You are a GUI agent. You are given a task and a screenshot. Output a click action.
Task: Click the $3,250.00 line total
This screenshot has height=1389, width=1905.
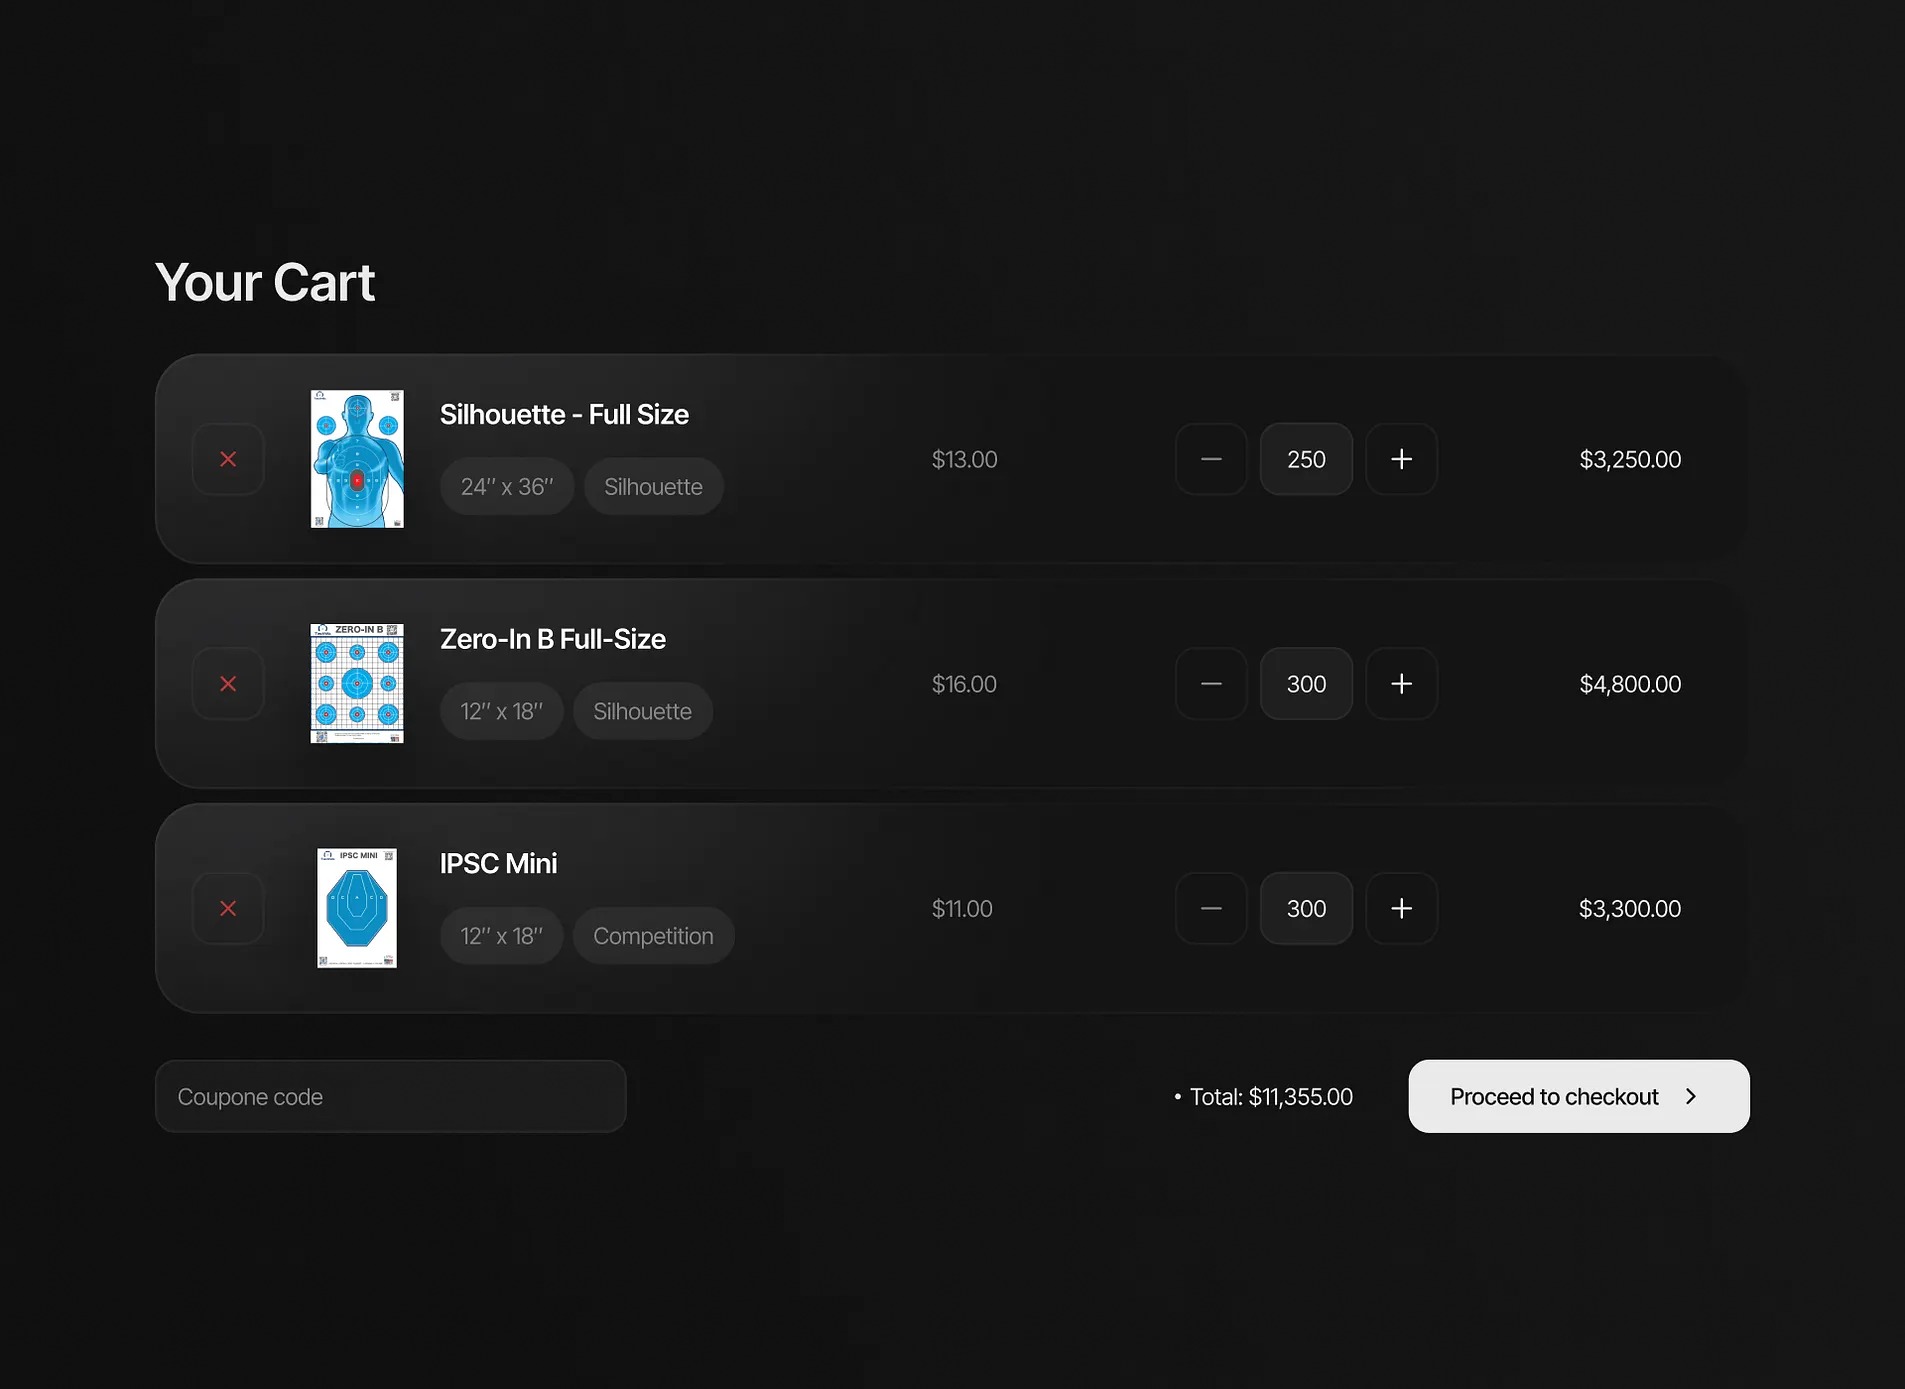pyautogui.click(x=1630, y=460)
